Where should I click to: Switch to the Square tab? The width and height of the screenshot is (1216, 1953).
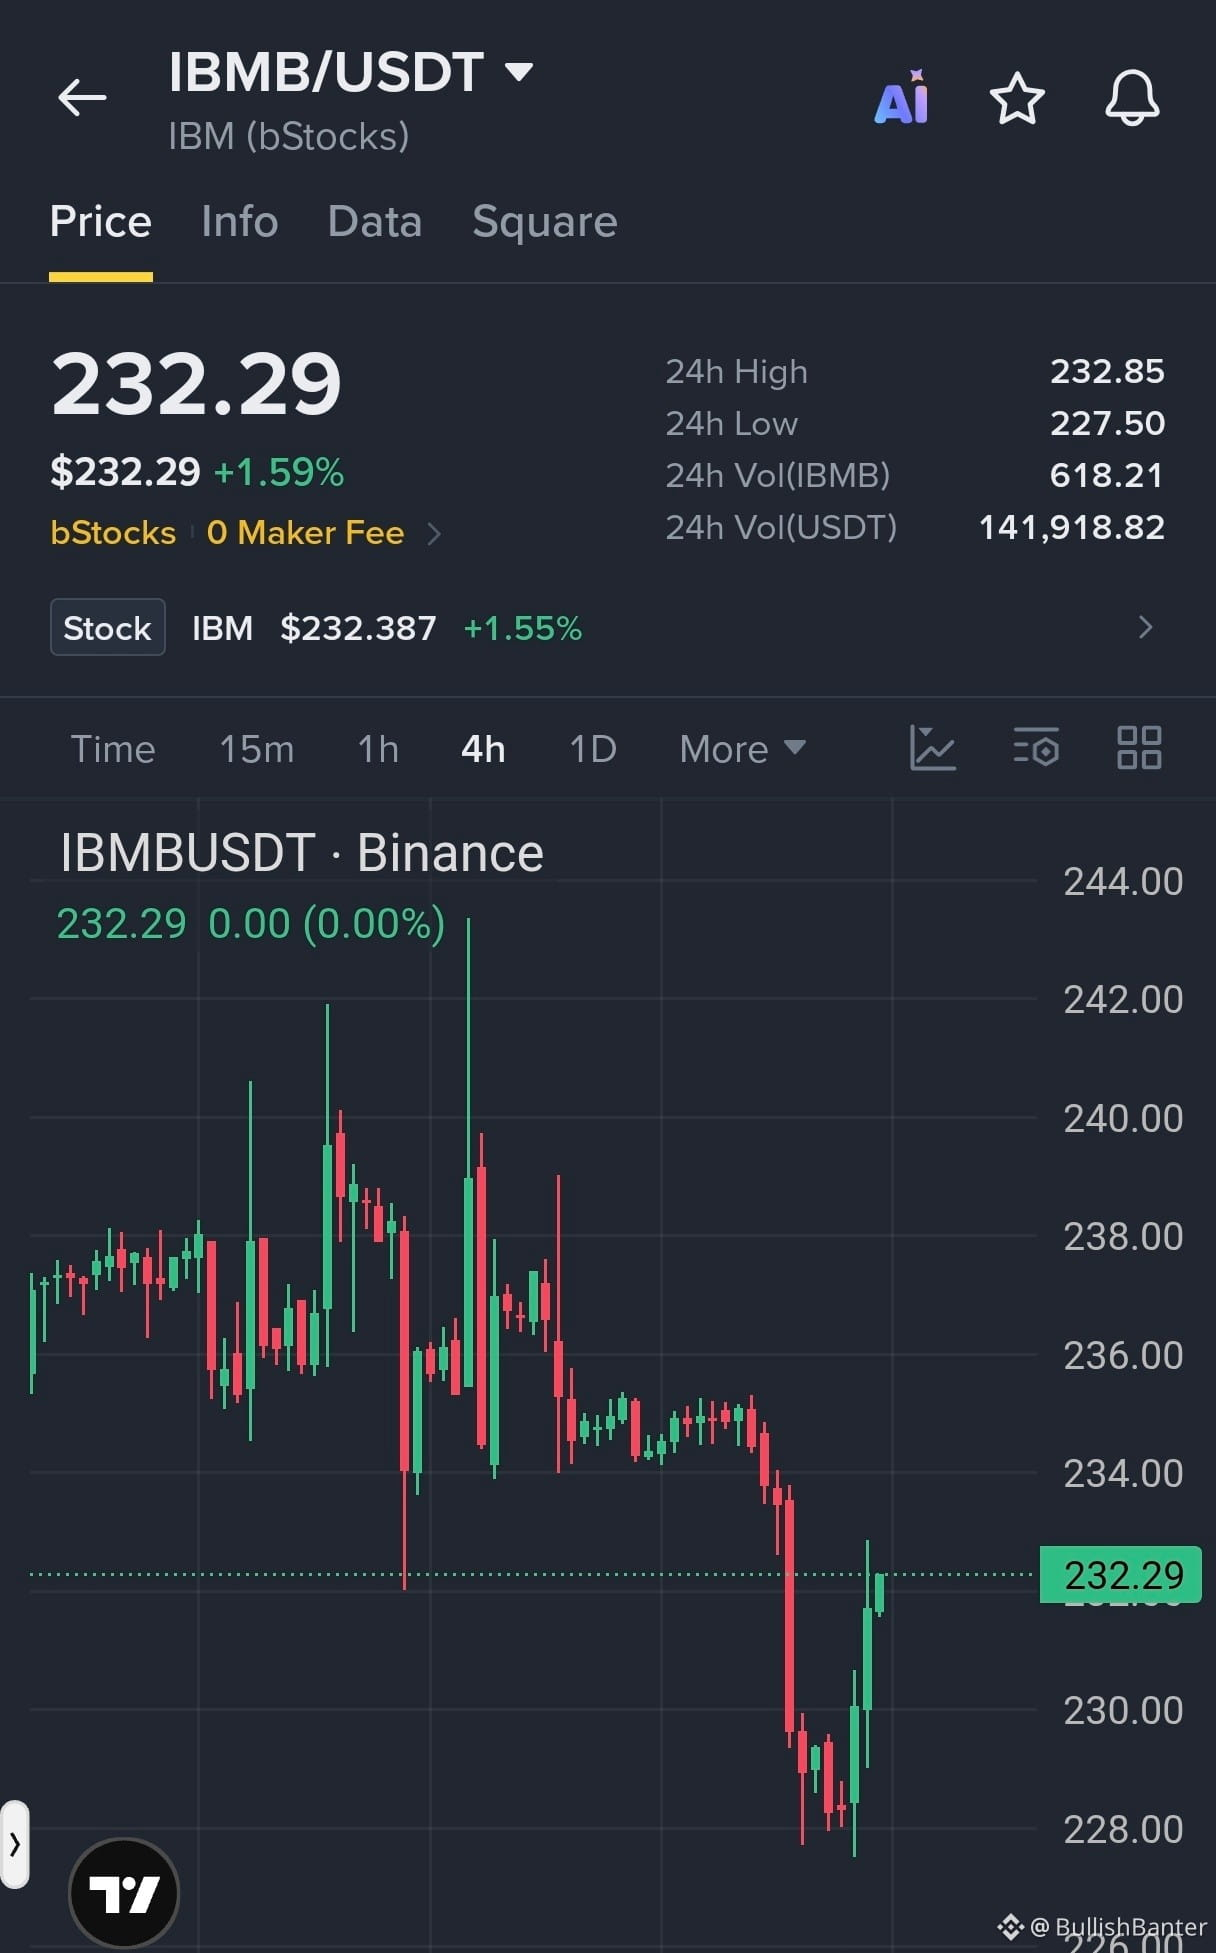[x=545, y=222]
